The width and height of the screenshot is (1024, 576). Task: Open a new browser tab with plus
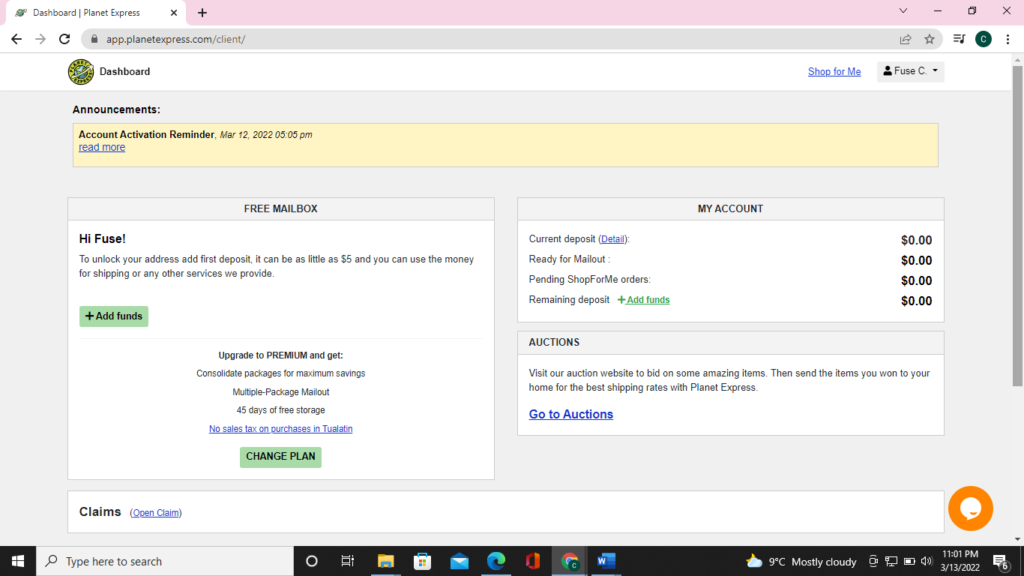(x=202, y=12)
